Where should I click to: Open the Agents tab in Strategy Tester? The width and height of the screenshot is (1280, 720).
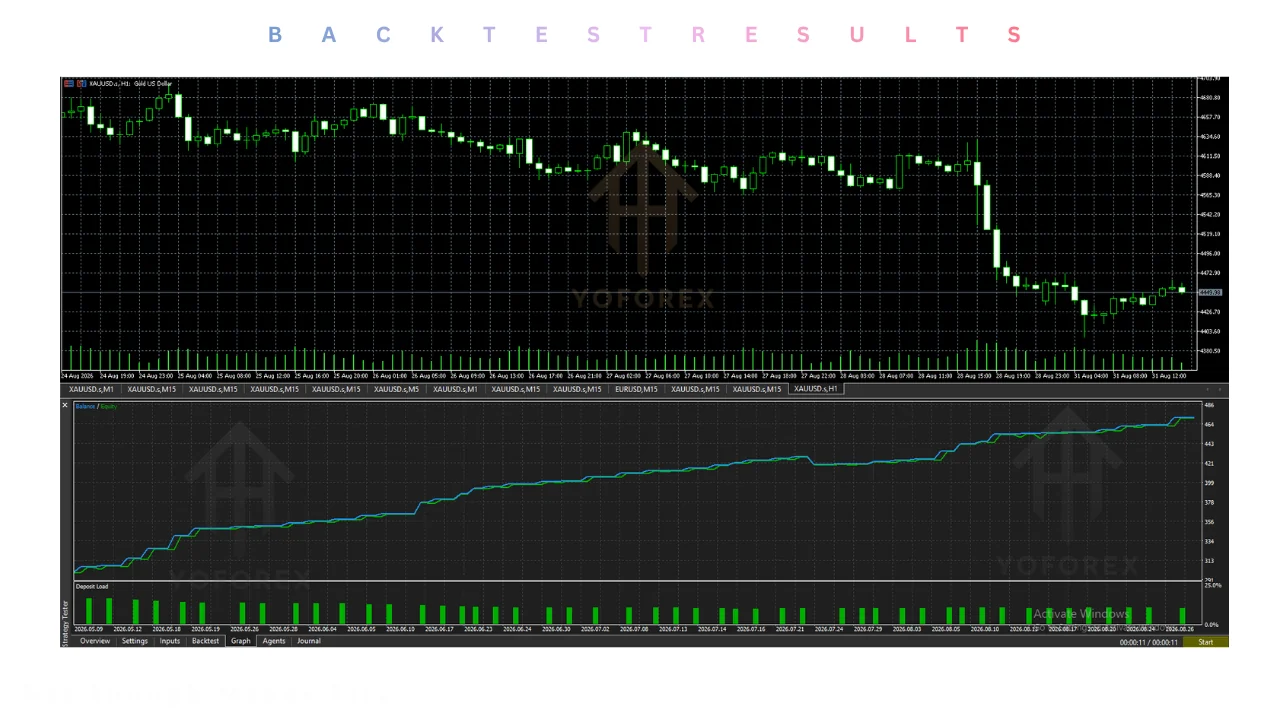[274, 641]
